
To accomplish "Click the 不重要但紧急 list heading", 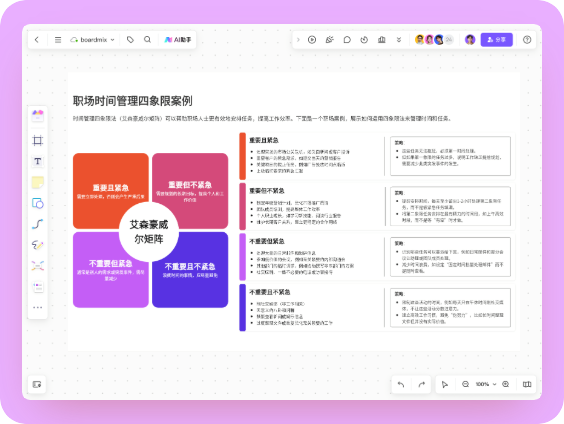I will coord(267,241).
